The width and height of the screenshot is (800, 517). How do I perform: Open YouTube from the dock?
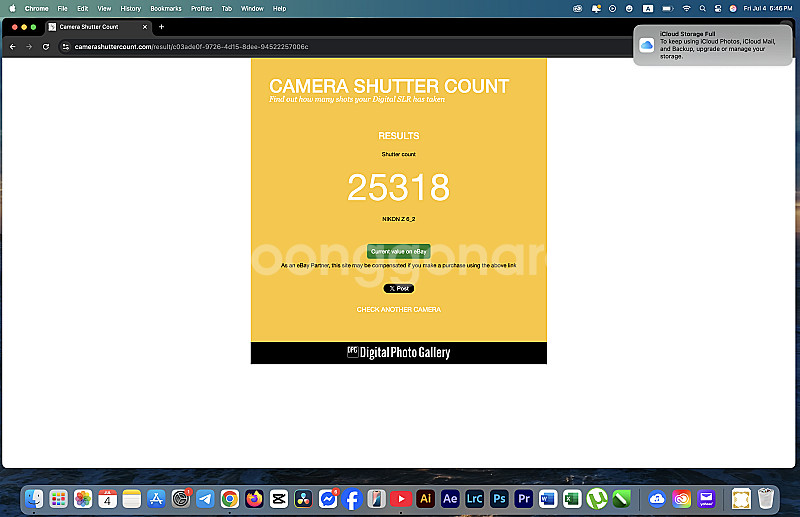[x=401, y=499]
